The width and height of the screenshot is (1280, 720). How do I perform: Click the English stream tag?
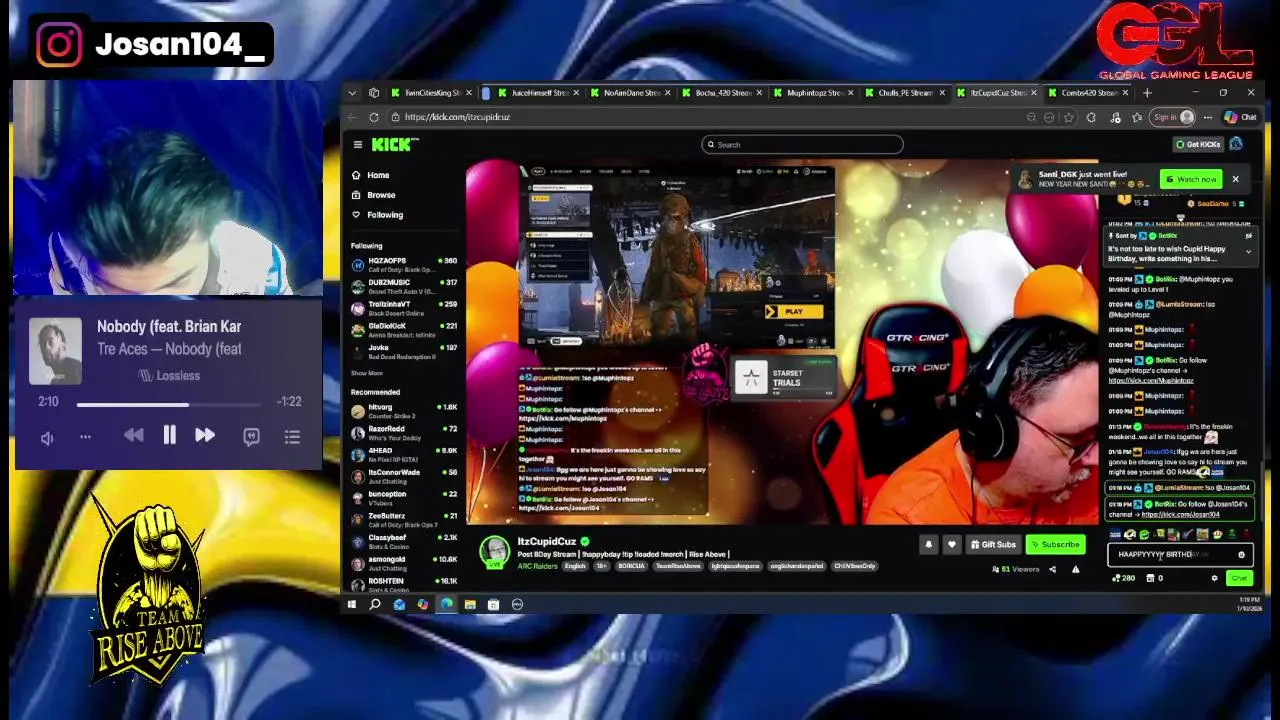[x=575, y=566]
